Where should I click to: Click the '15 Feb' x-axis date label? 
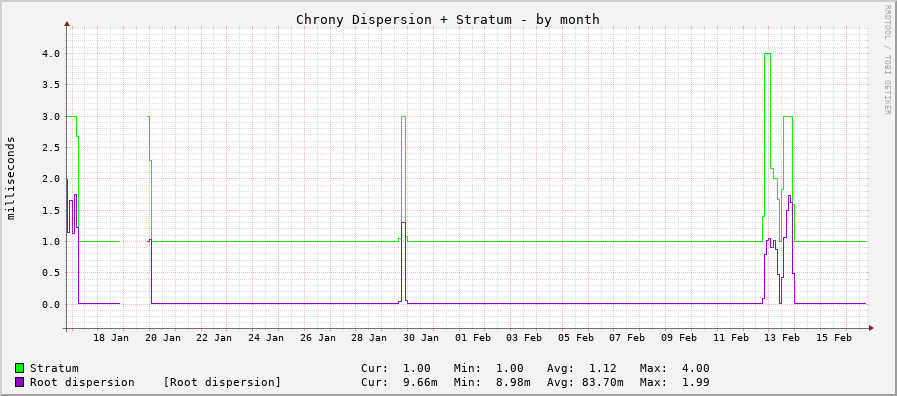coord(834,338)
